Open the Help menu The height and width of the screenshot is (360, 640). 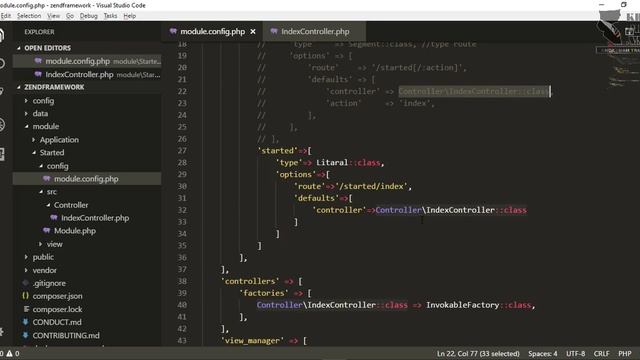(x=130, y=16)
